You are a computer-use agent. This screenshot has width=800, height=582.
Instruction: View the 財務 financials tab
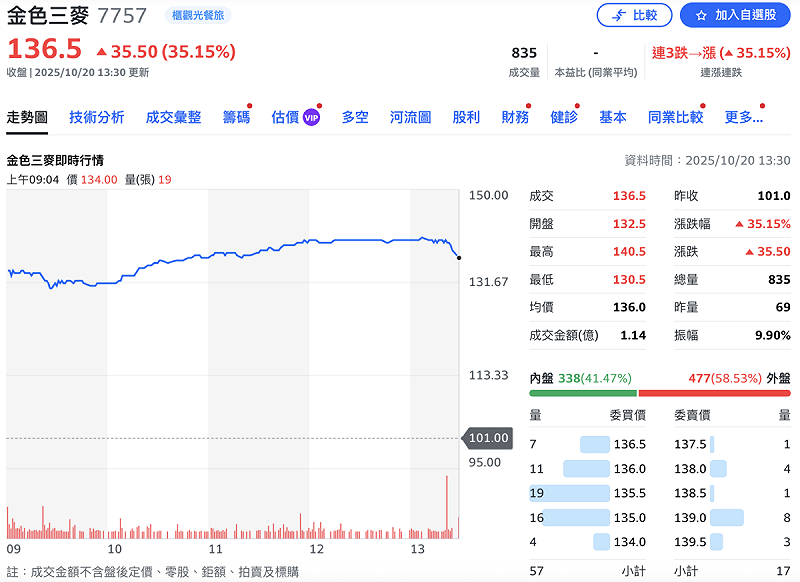515,117
